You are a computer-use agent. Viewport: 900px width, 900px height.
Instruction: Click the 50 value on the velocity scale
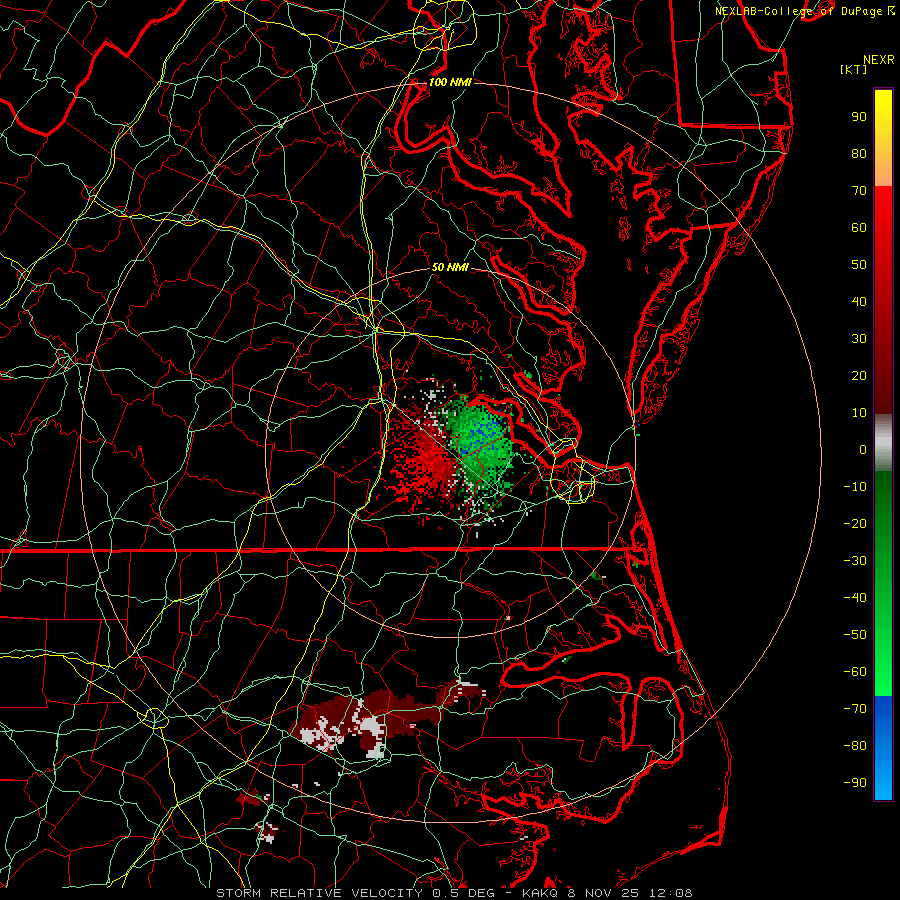[x=859, y=265]
